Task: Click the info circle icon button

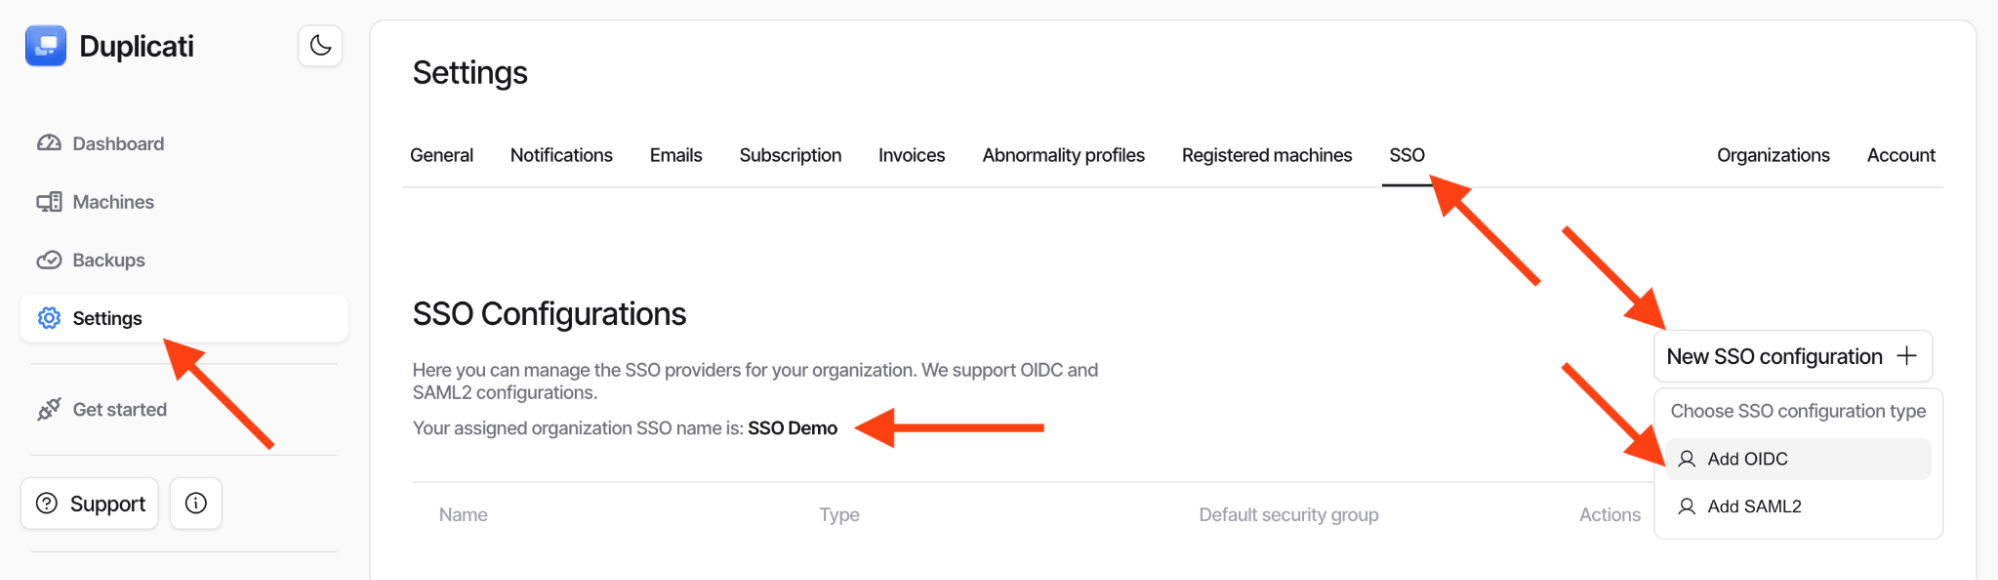Action: (x=196, y=503)
